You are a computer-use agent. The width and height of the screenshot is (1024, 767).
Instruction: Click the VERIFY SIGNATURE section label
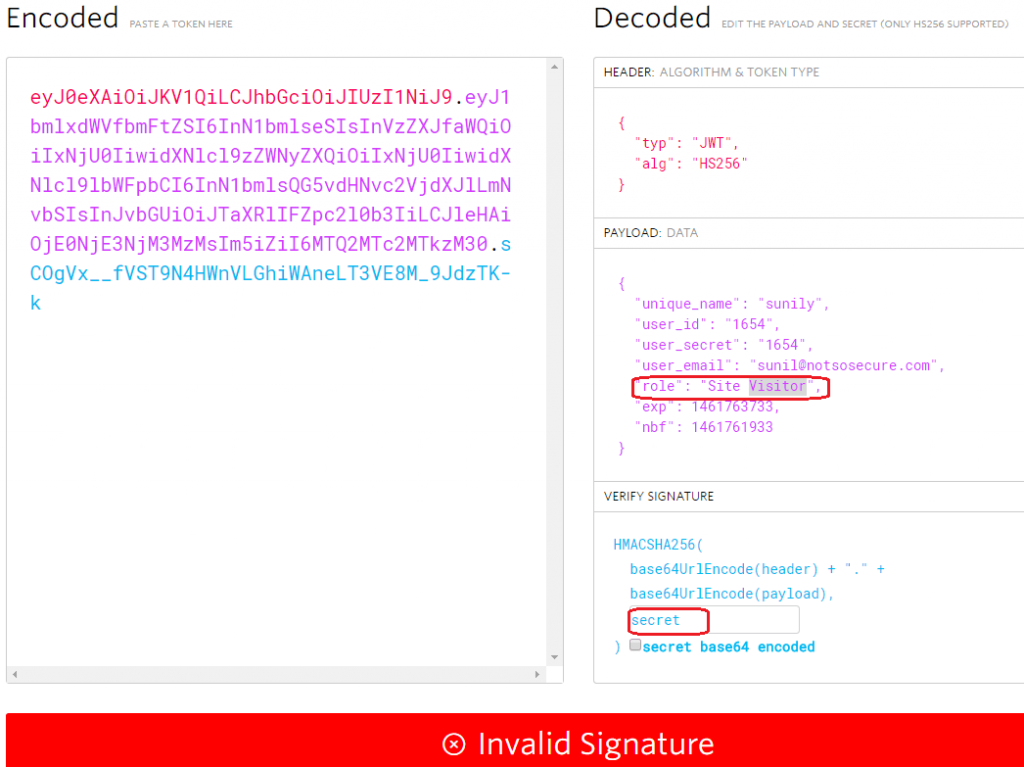click(x=658, y=496)
